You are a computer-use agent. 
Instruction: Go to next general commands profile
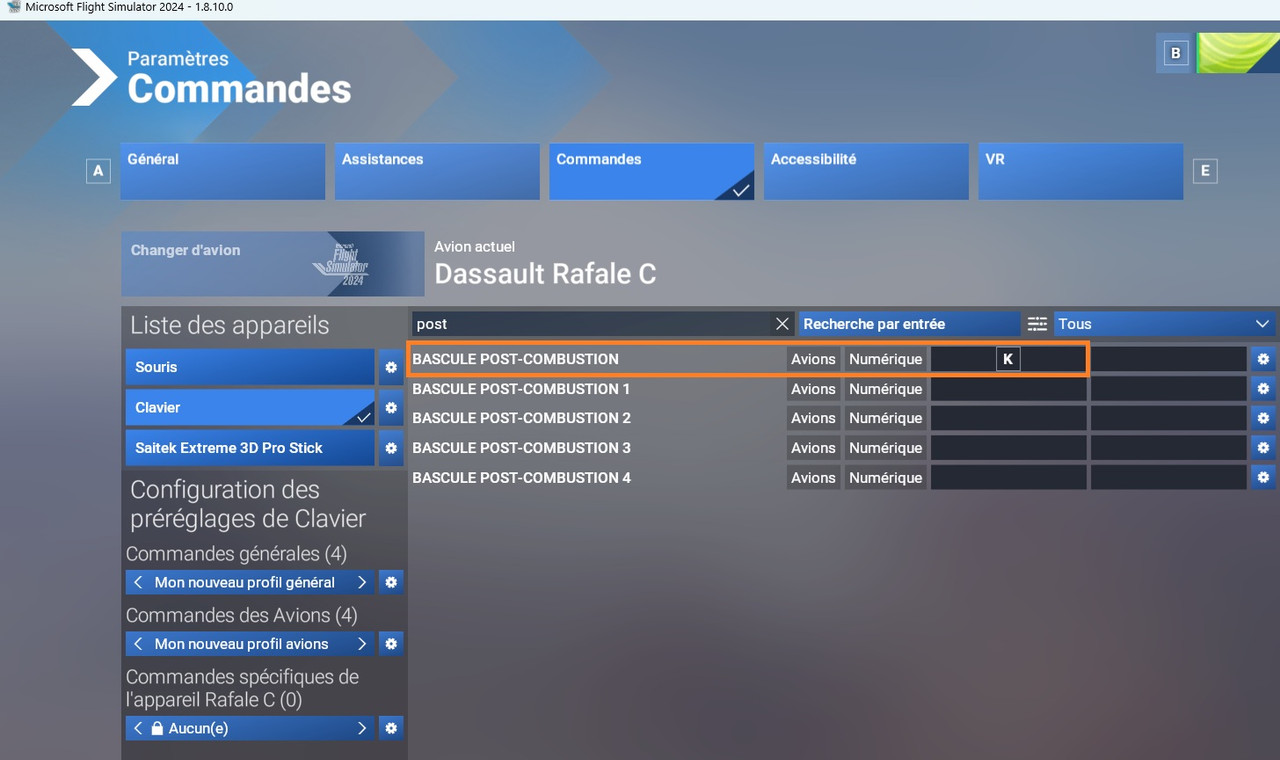362,582
